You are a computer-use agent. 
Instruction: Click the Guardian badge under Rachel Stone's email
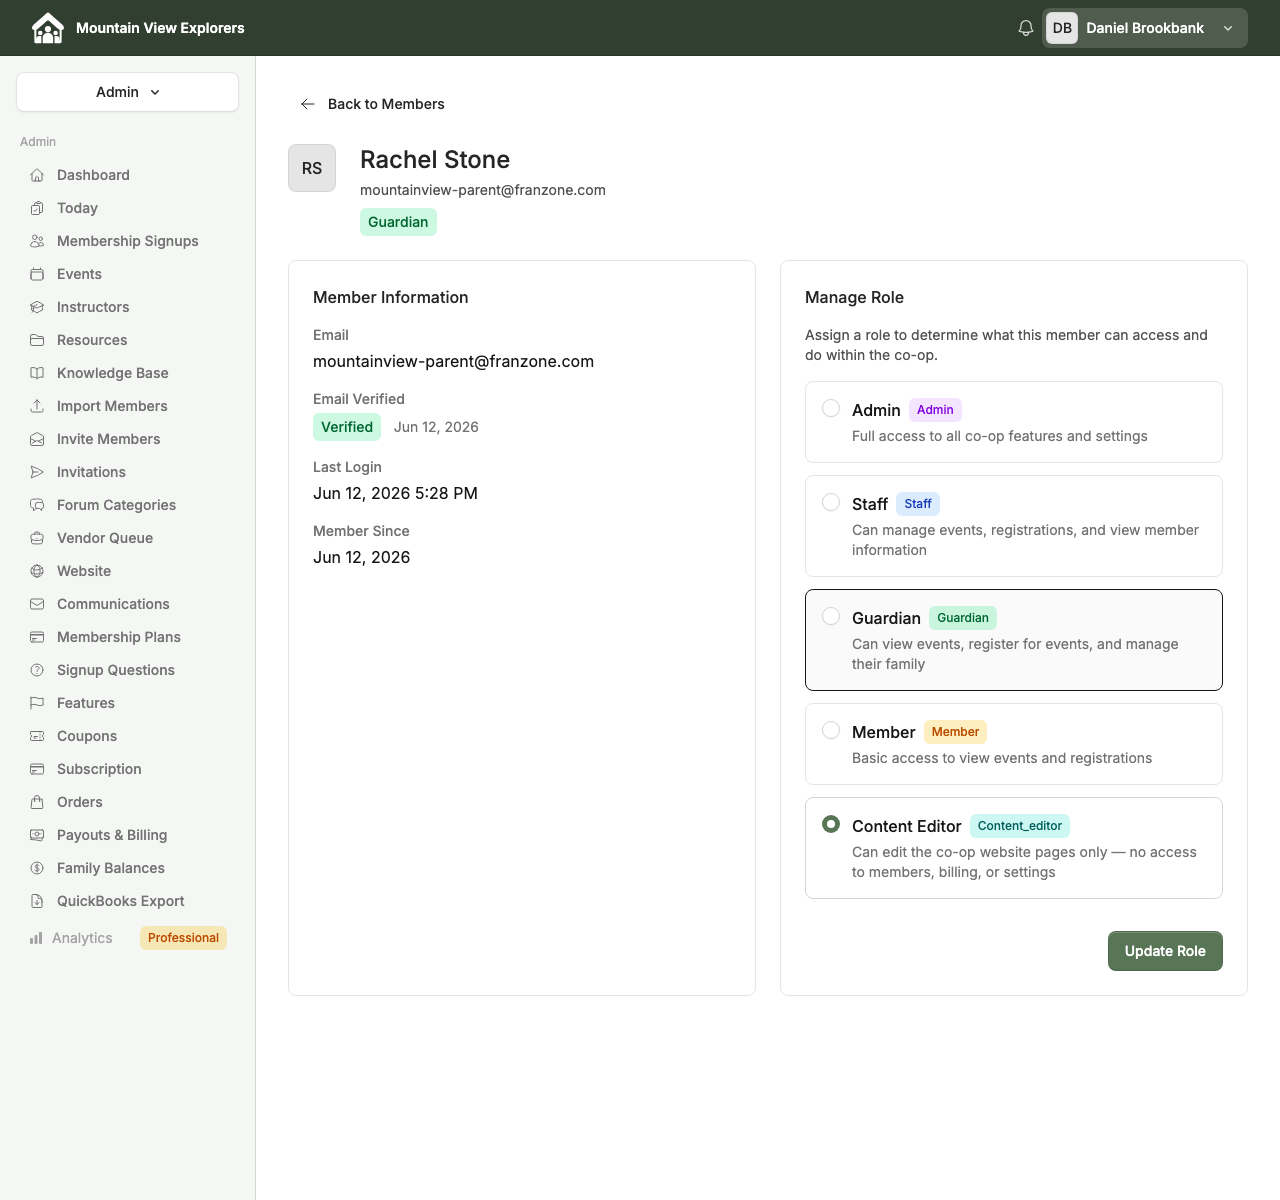398,222
